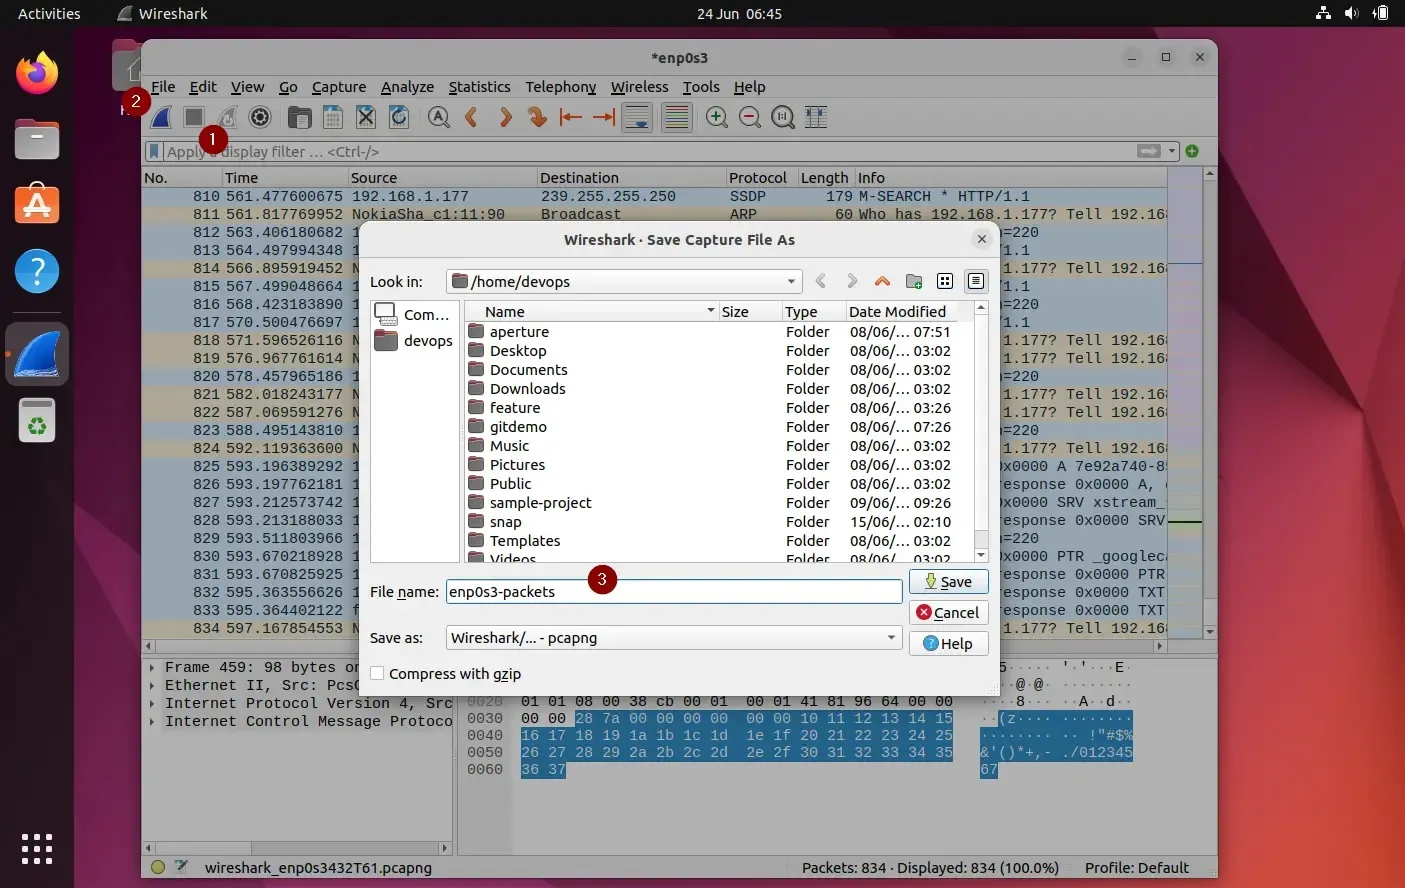Click the display filter bookmark toggle
The width and height of the screenshot is (1405, 888).
point(153,151)
